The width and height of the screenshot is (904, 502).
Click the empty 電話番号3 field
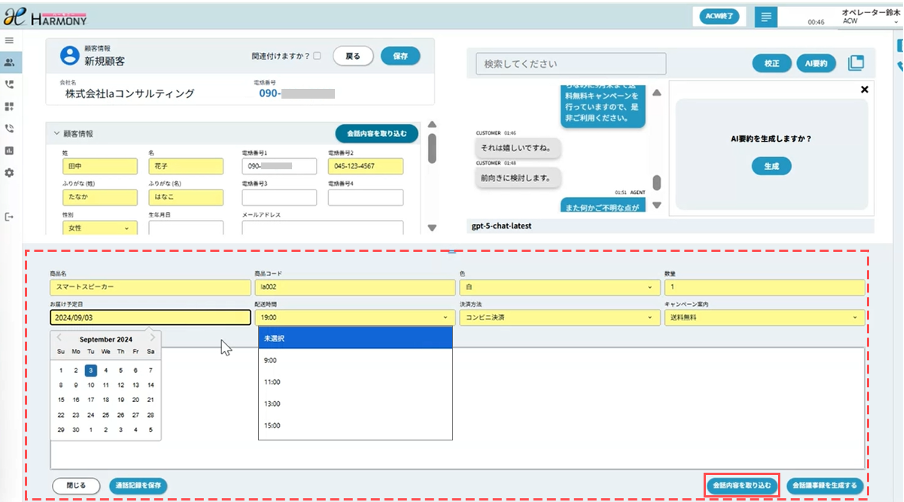[279, 197]
